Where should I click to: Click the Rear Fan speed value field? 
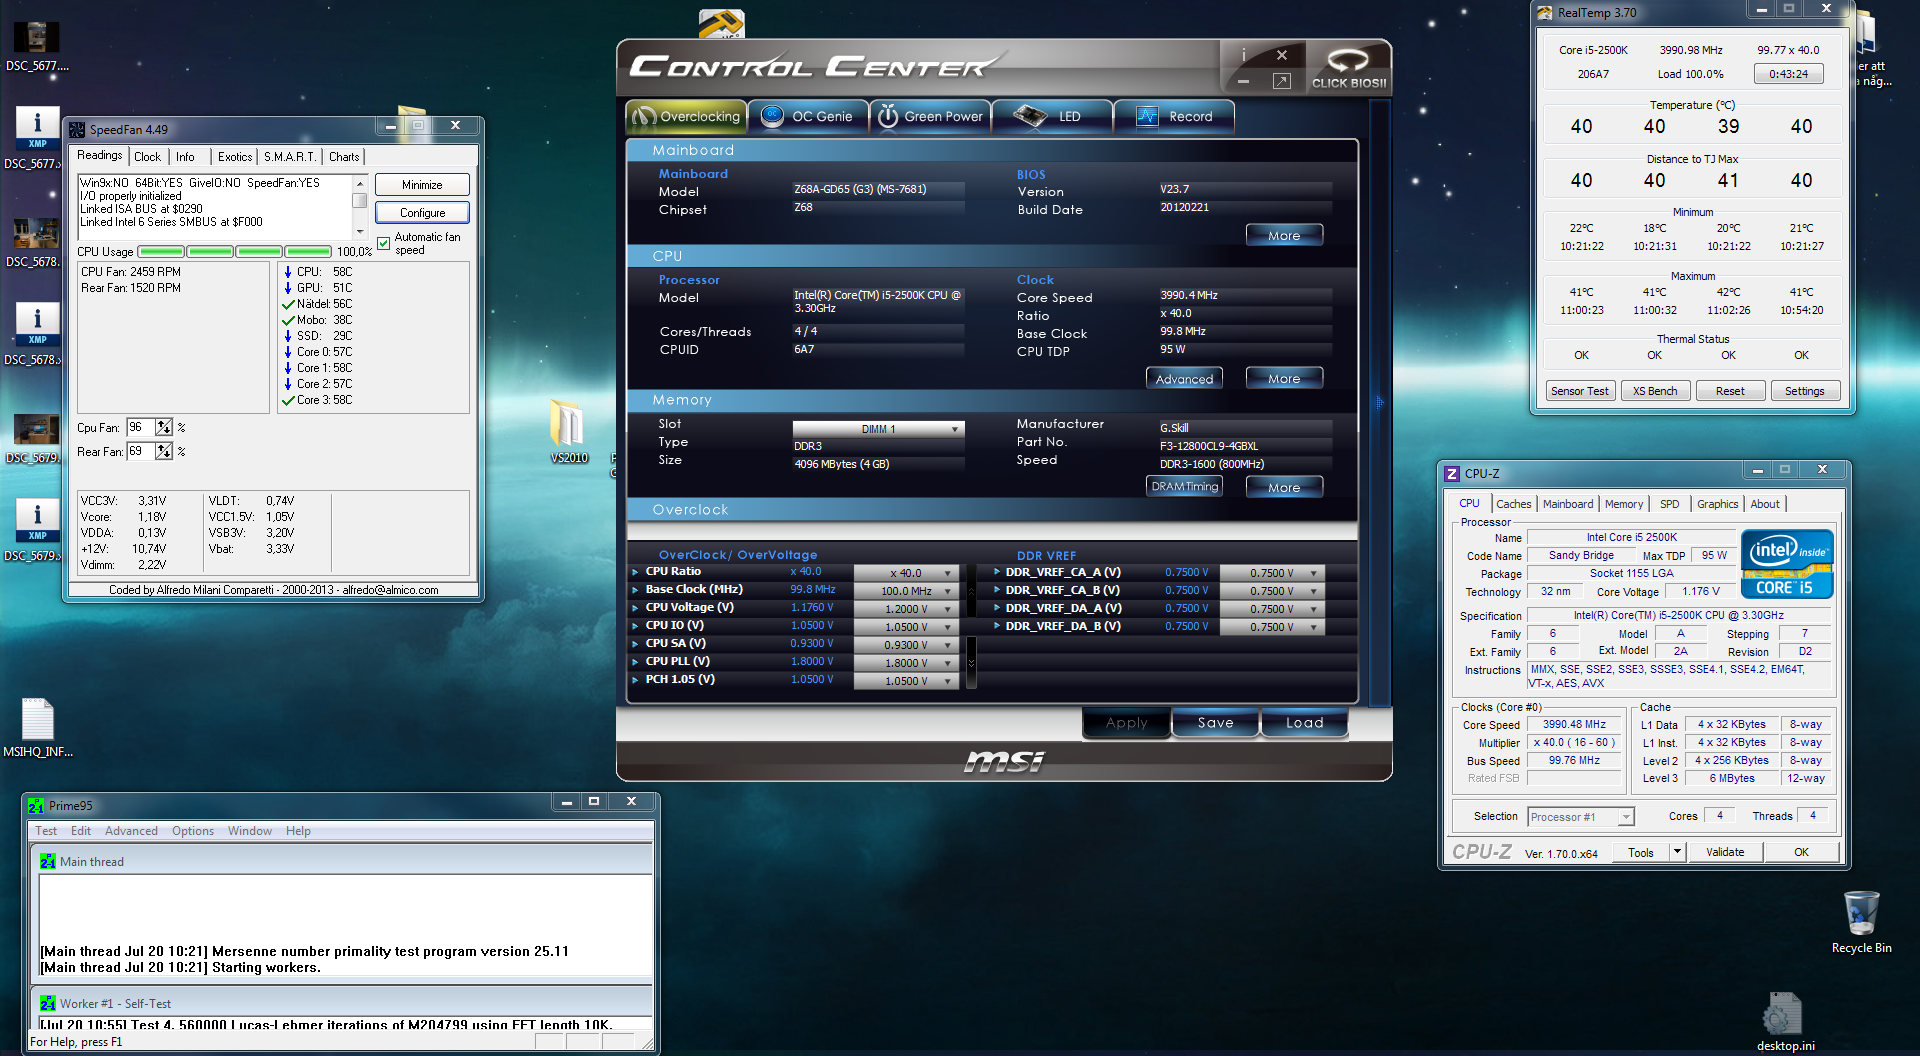coord(140,451)
